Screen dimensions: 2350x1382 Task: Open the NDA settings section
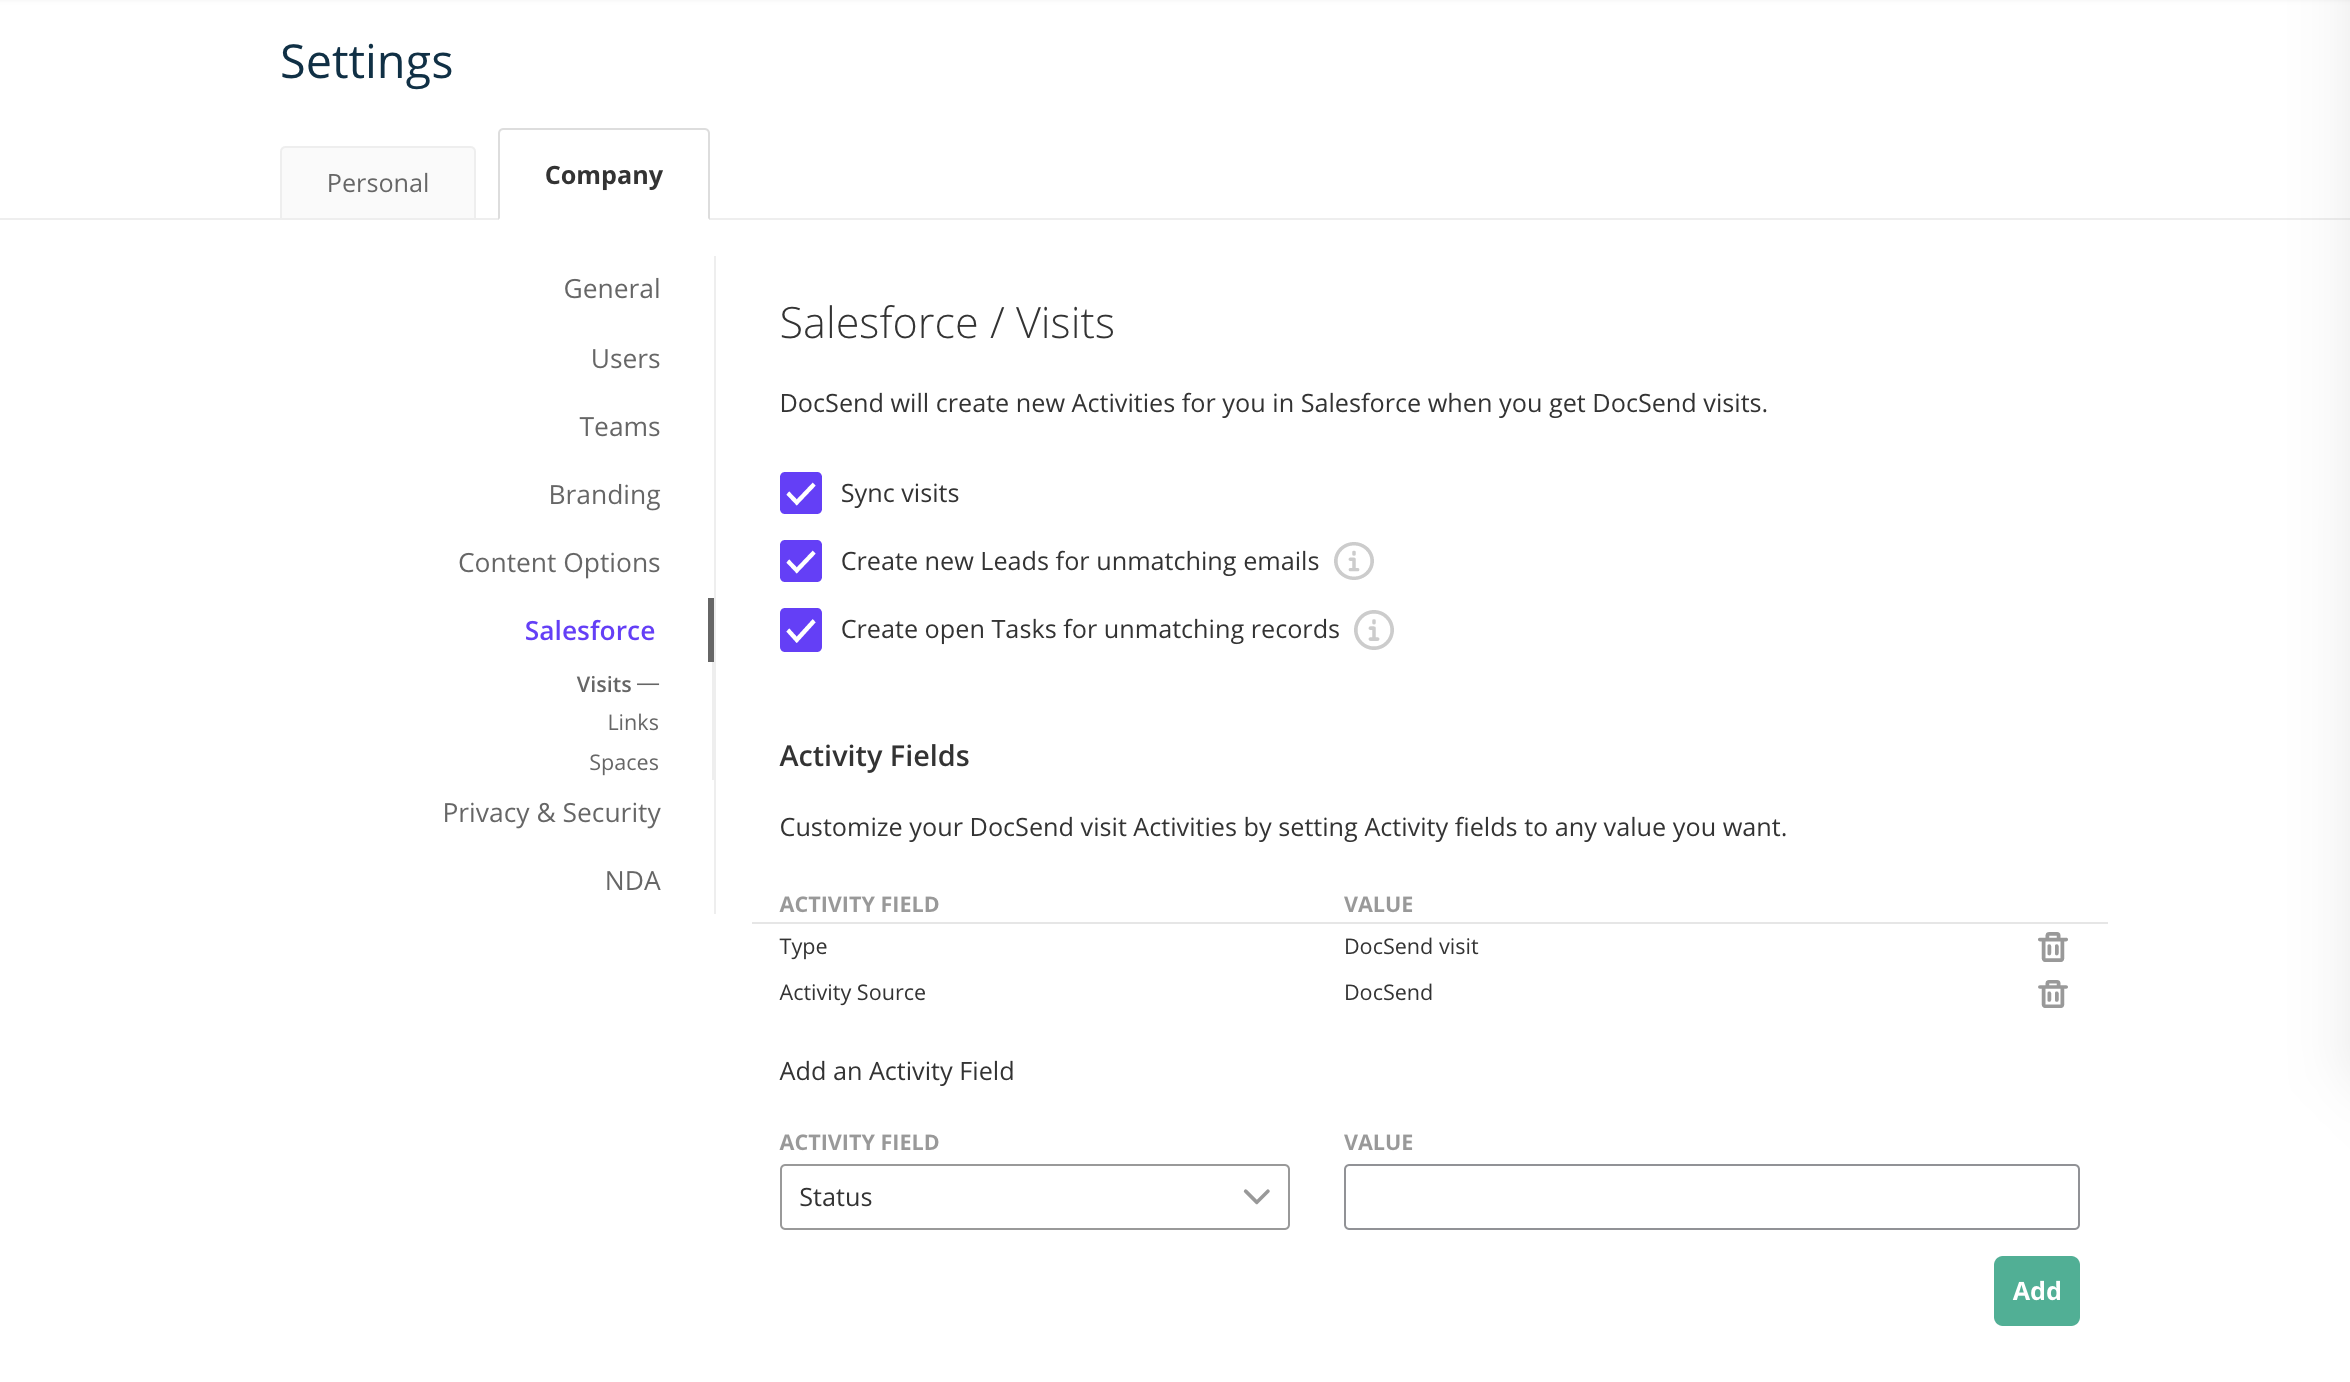coord(633,881)
